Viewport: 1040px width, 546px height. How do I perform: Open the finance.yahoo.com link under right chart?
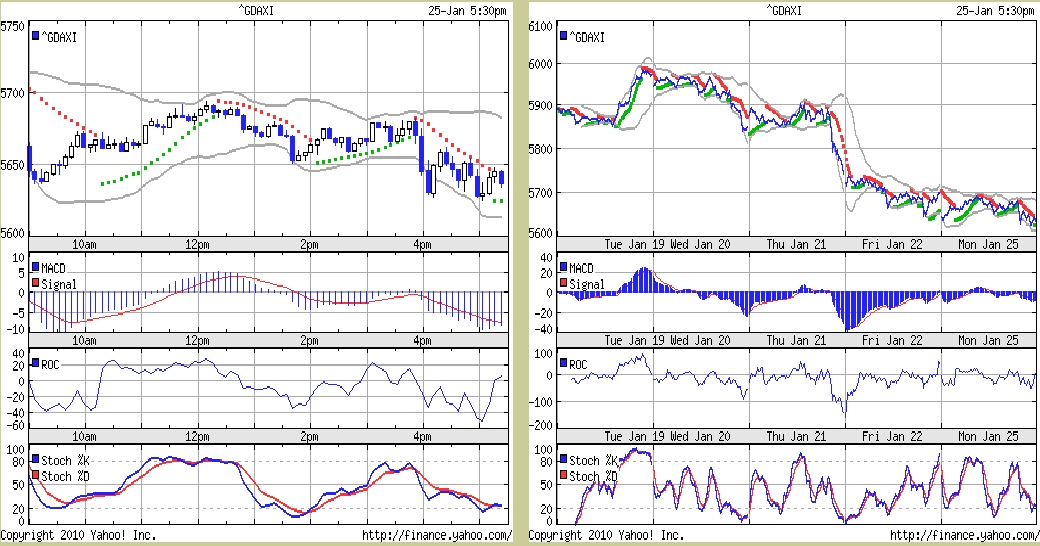pos(965,535)
